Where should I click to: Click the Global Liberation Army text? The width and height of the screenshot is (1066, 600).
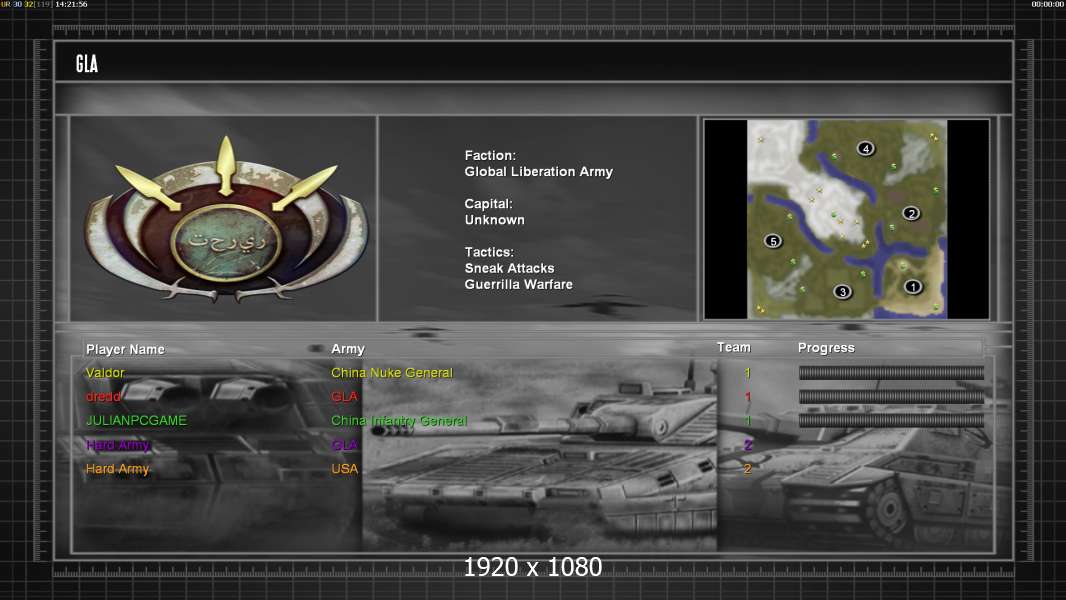pos(538,172)
